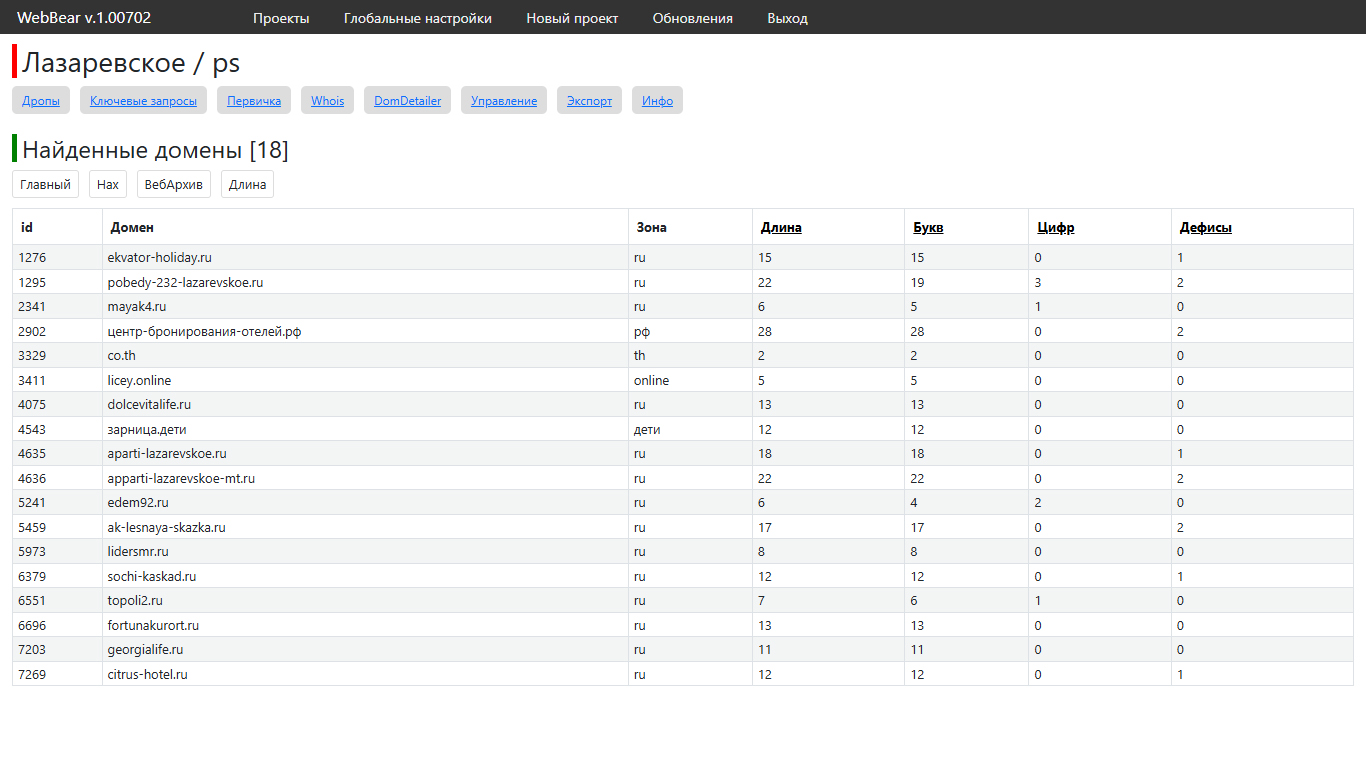The height and width of the screenshot is (768, 1366).
Task: Open Глобальные настройки in top navigation
Action: [417, 18]
